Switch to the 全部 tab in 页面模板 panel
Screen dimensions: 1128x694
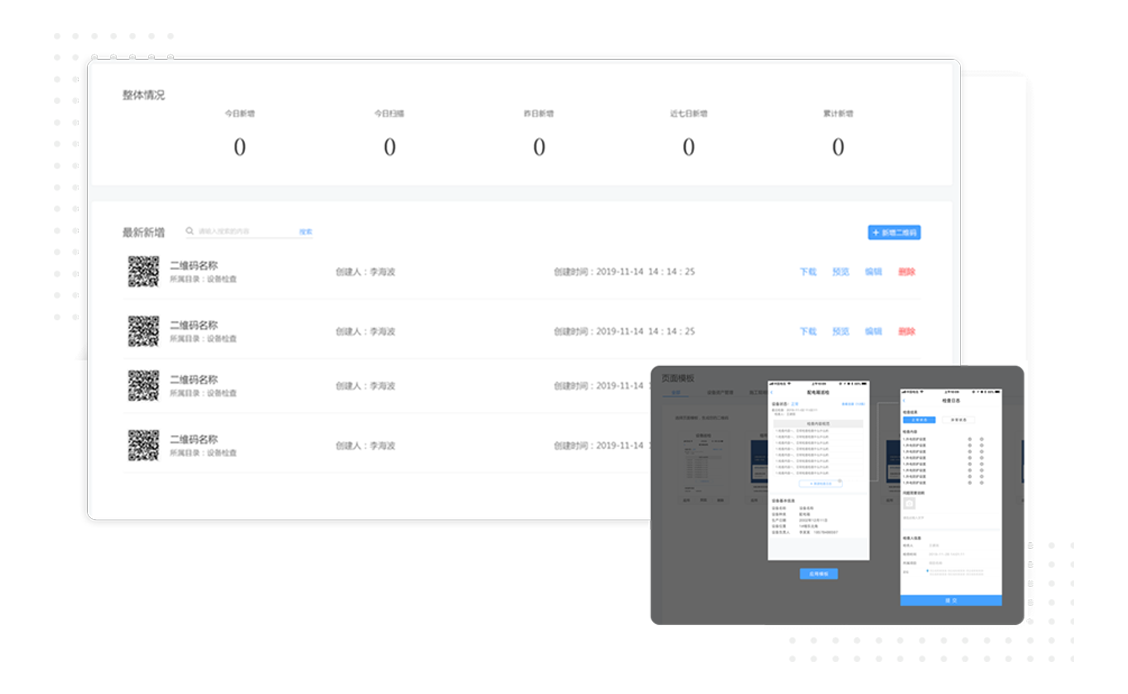[x=676, y=392]
